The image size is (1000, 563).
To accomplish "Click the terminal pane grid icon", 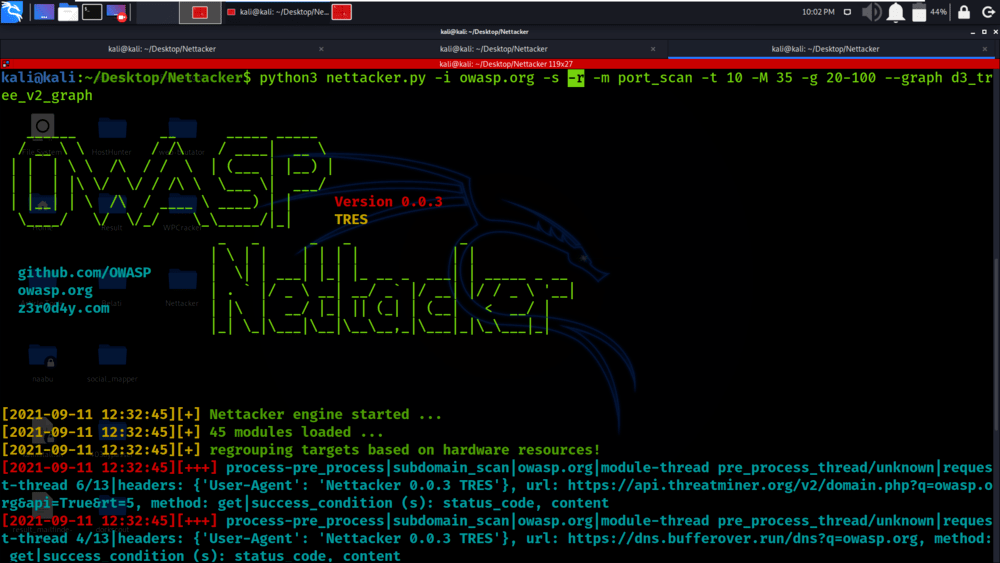I will click(x=6, y=64).
